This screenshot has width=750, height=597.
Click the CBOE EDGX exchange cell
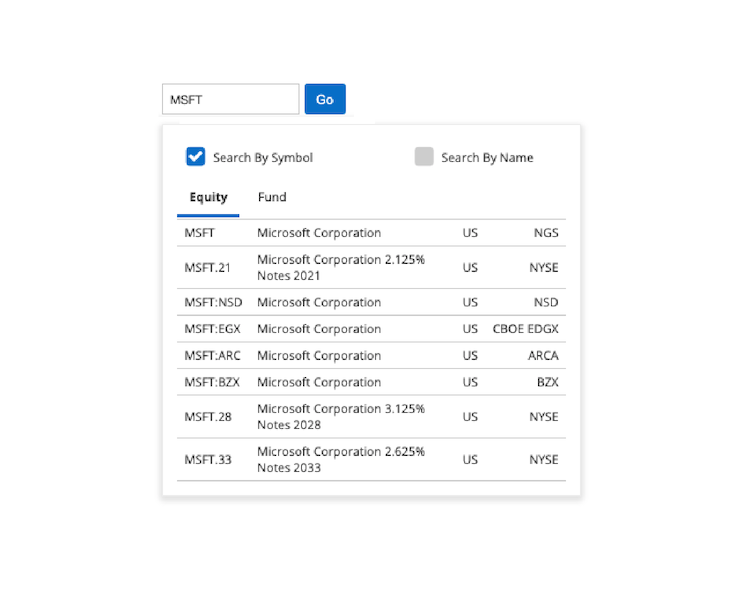point(525,329)
